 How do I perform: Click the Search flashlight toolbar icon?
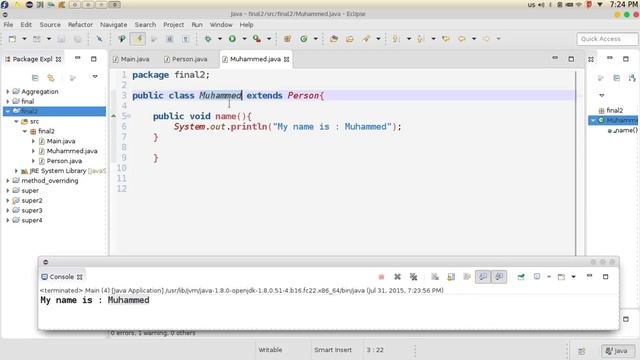click(366, 39)
